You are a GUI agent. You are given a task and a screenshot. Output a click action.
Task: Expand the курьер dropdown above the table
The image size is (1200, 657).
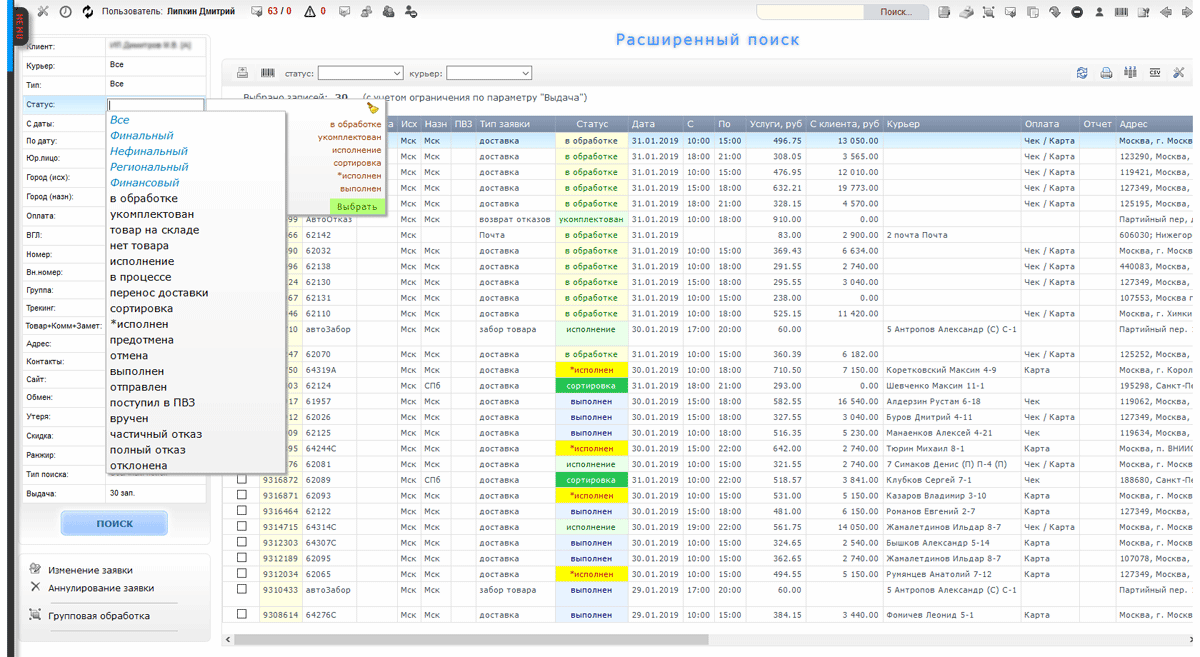(488, 73)
